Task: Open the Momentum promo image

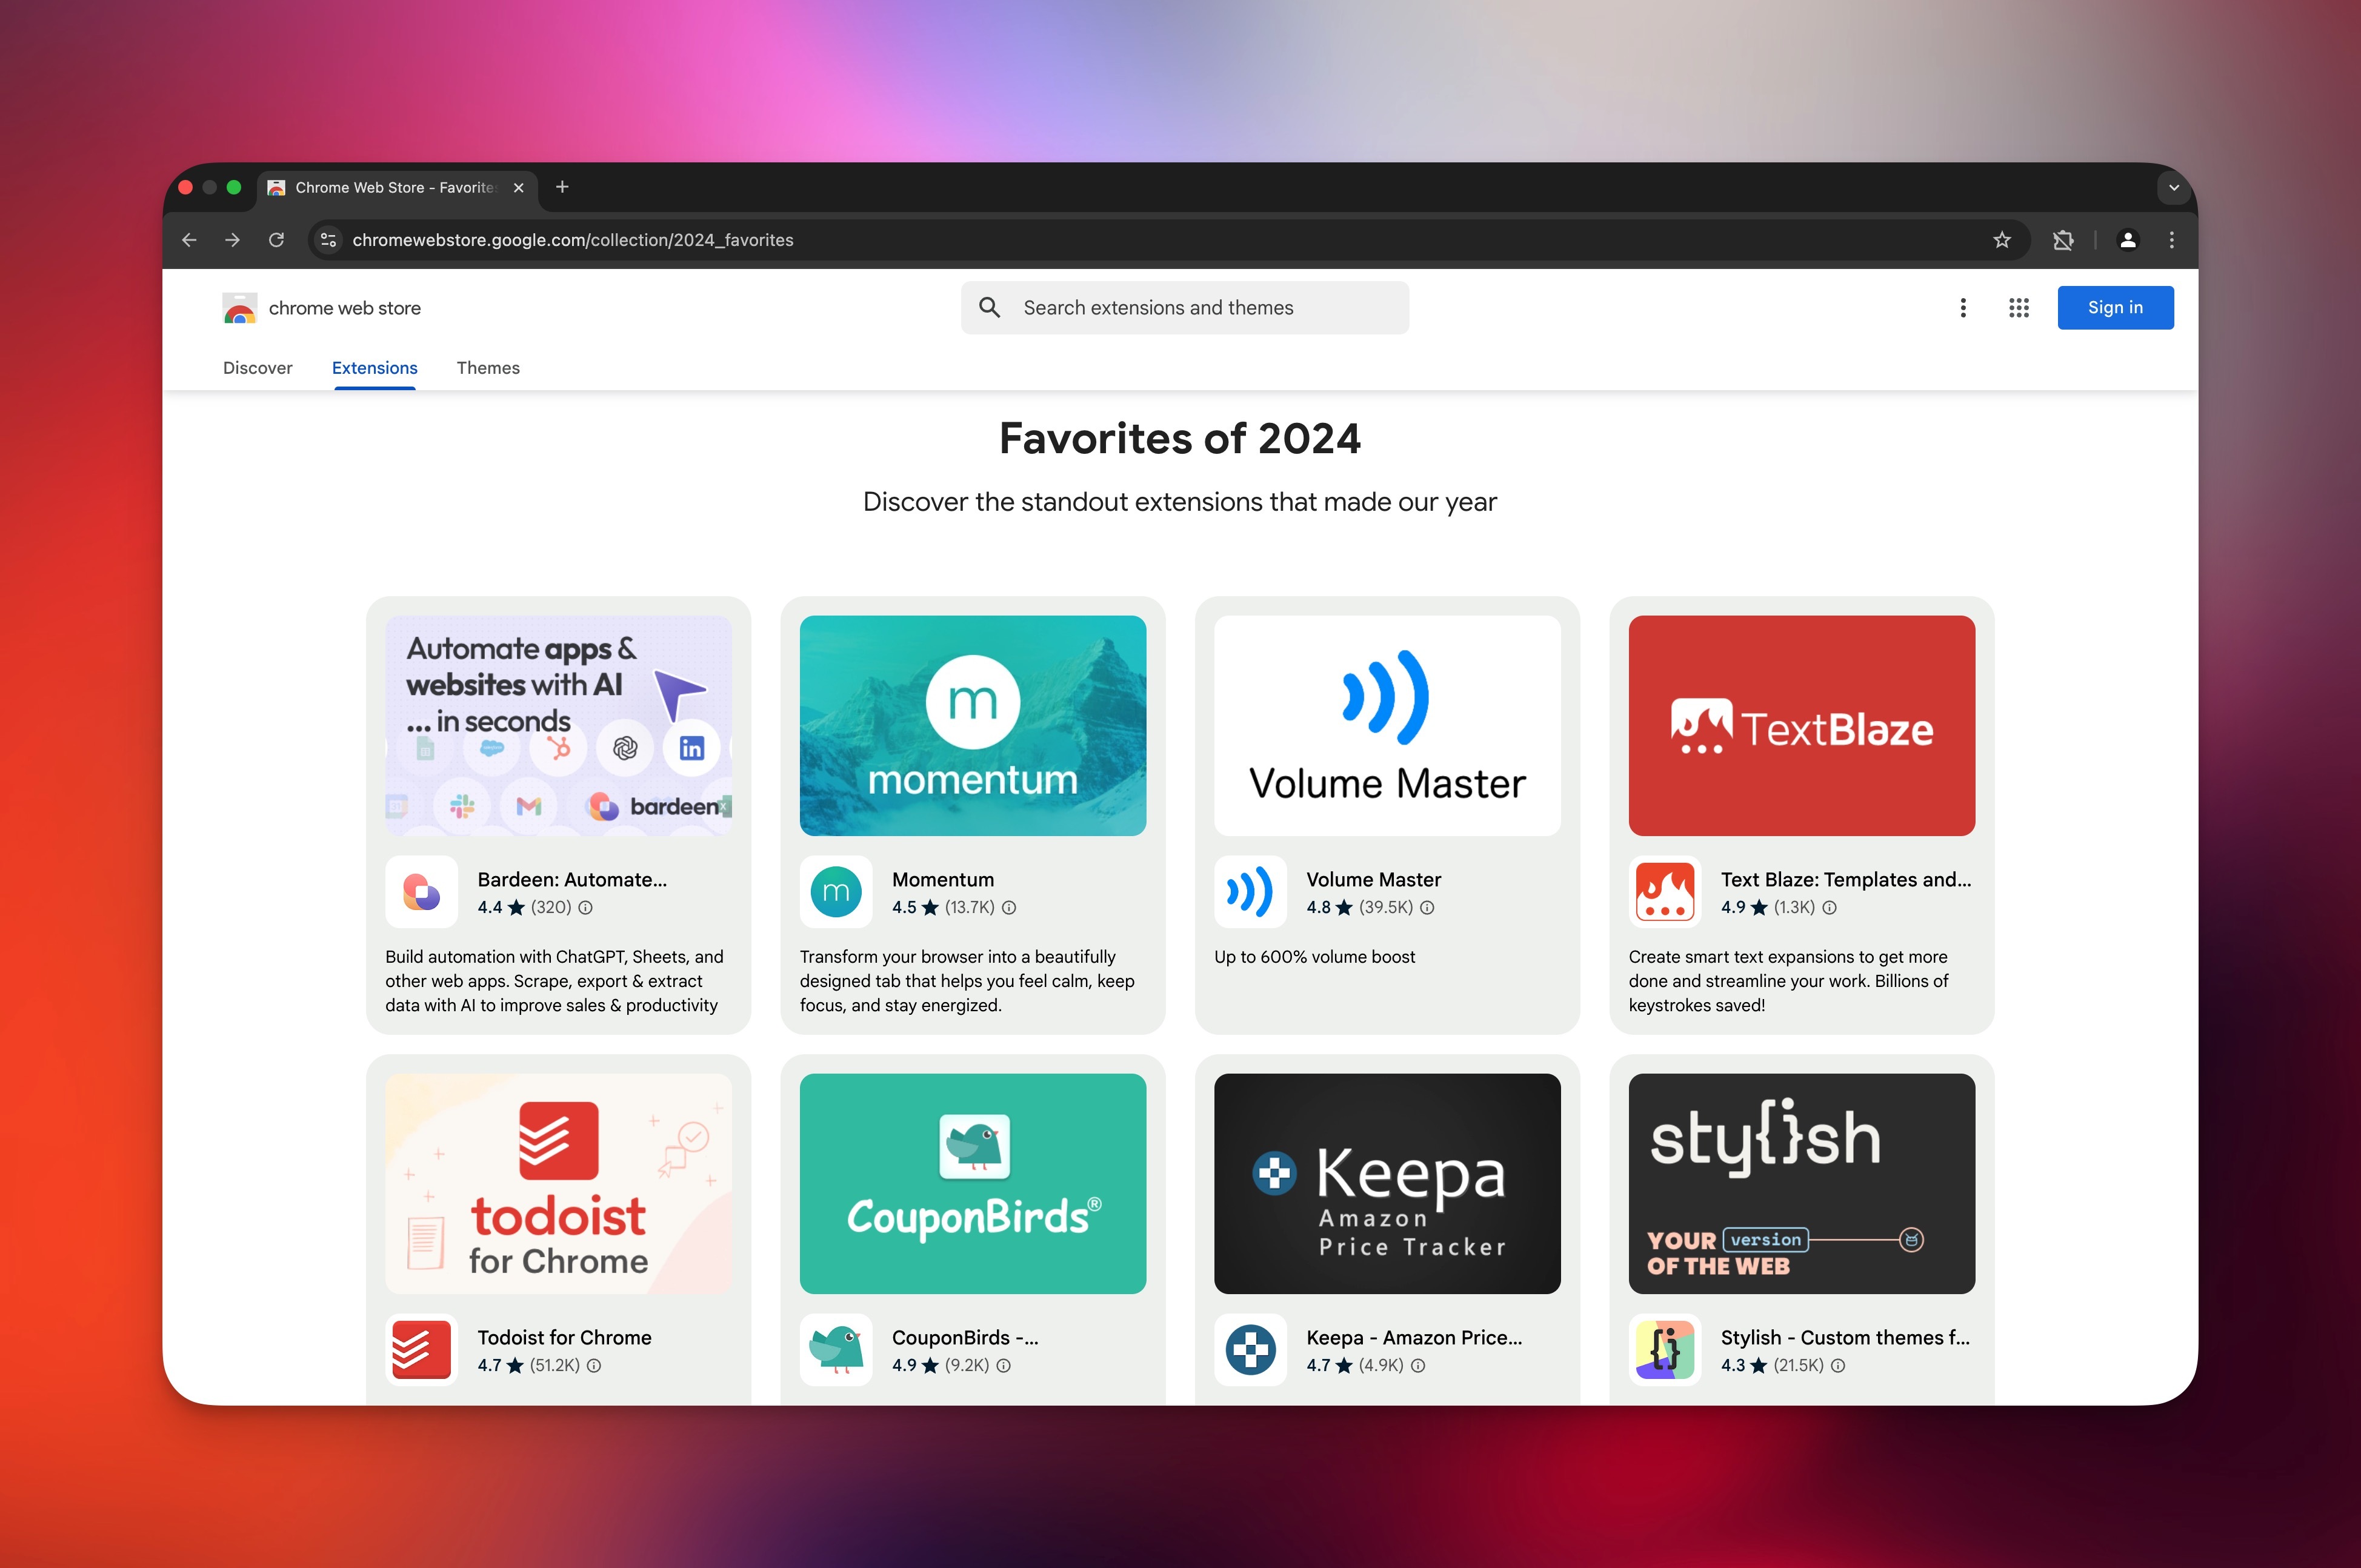Action: click(x=973, y=726)
